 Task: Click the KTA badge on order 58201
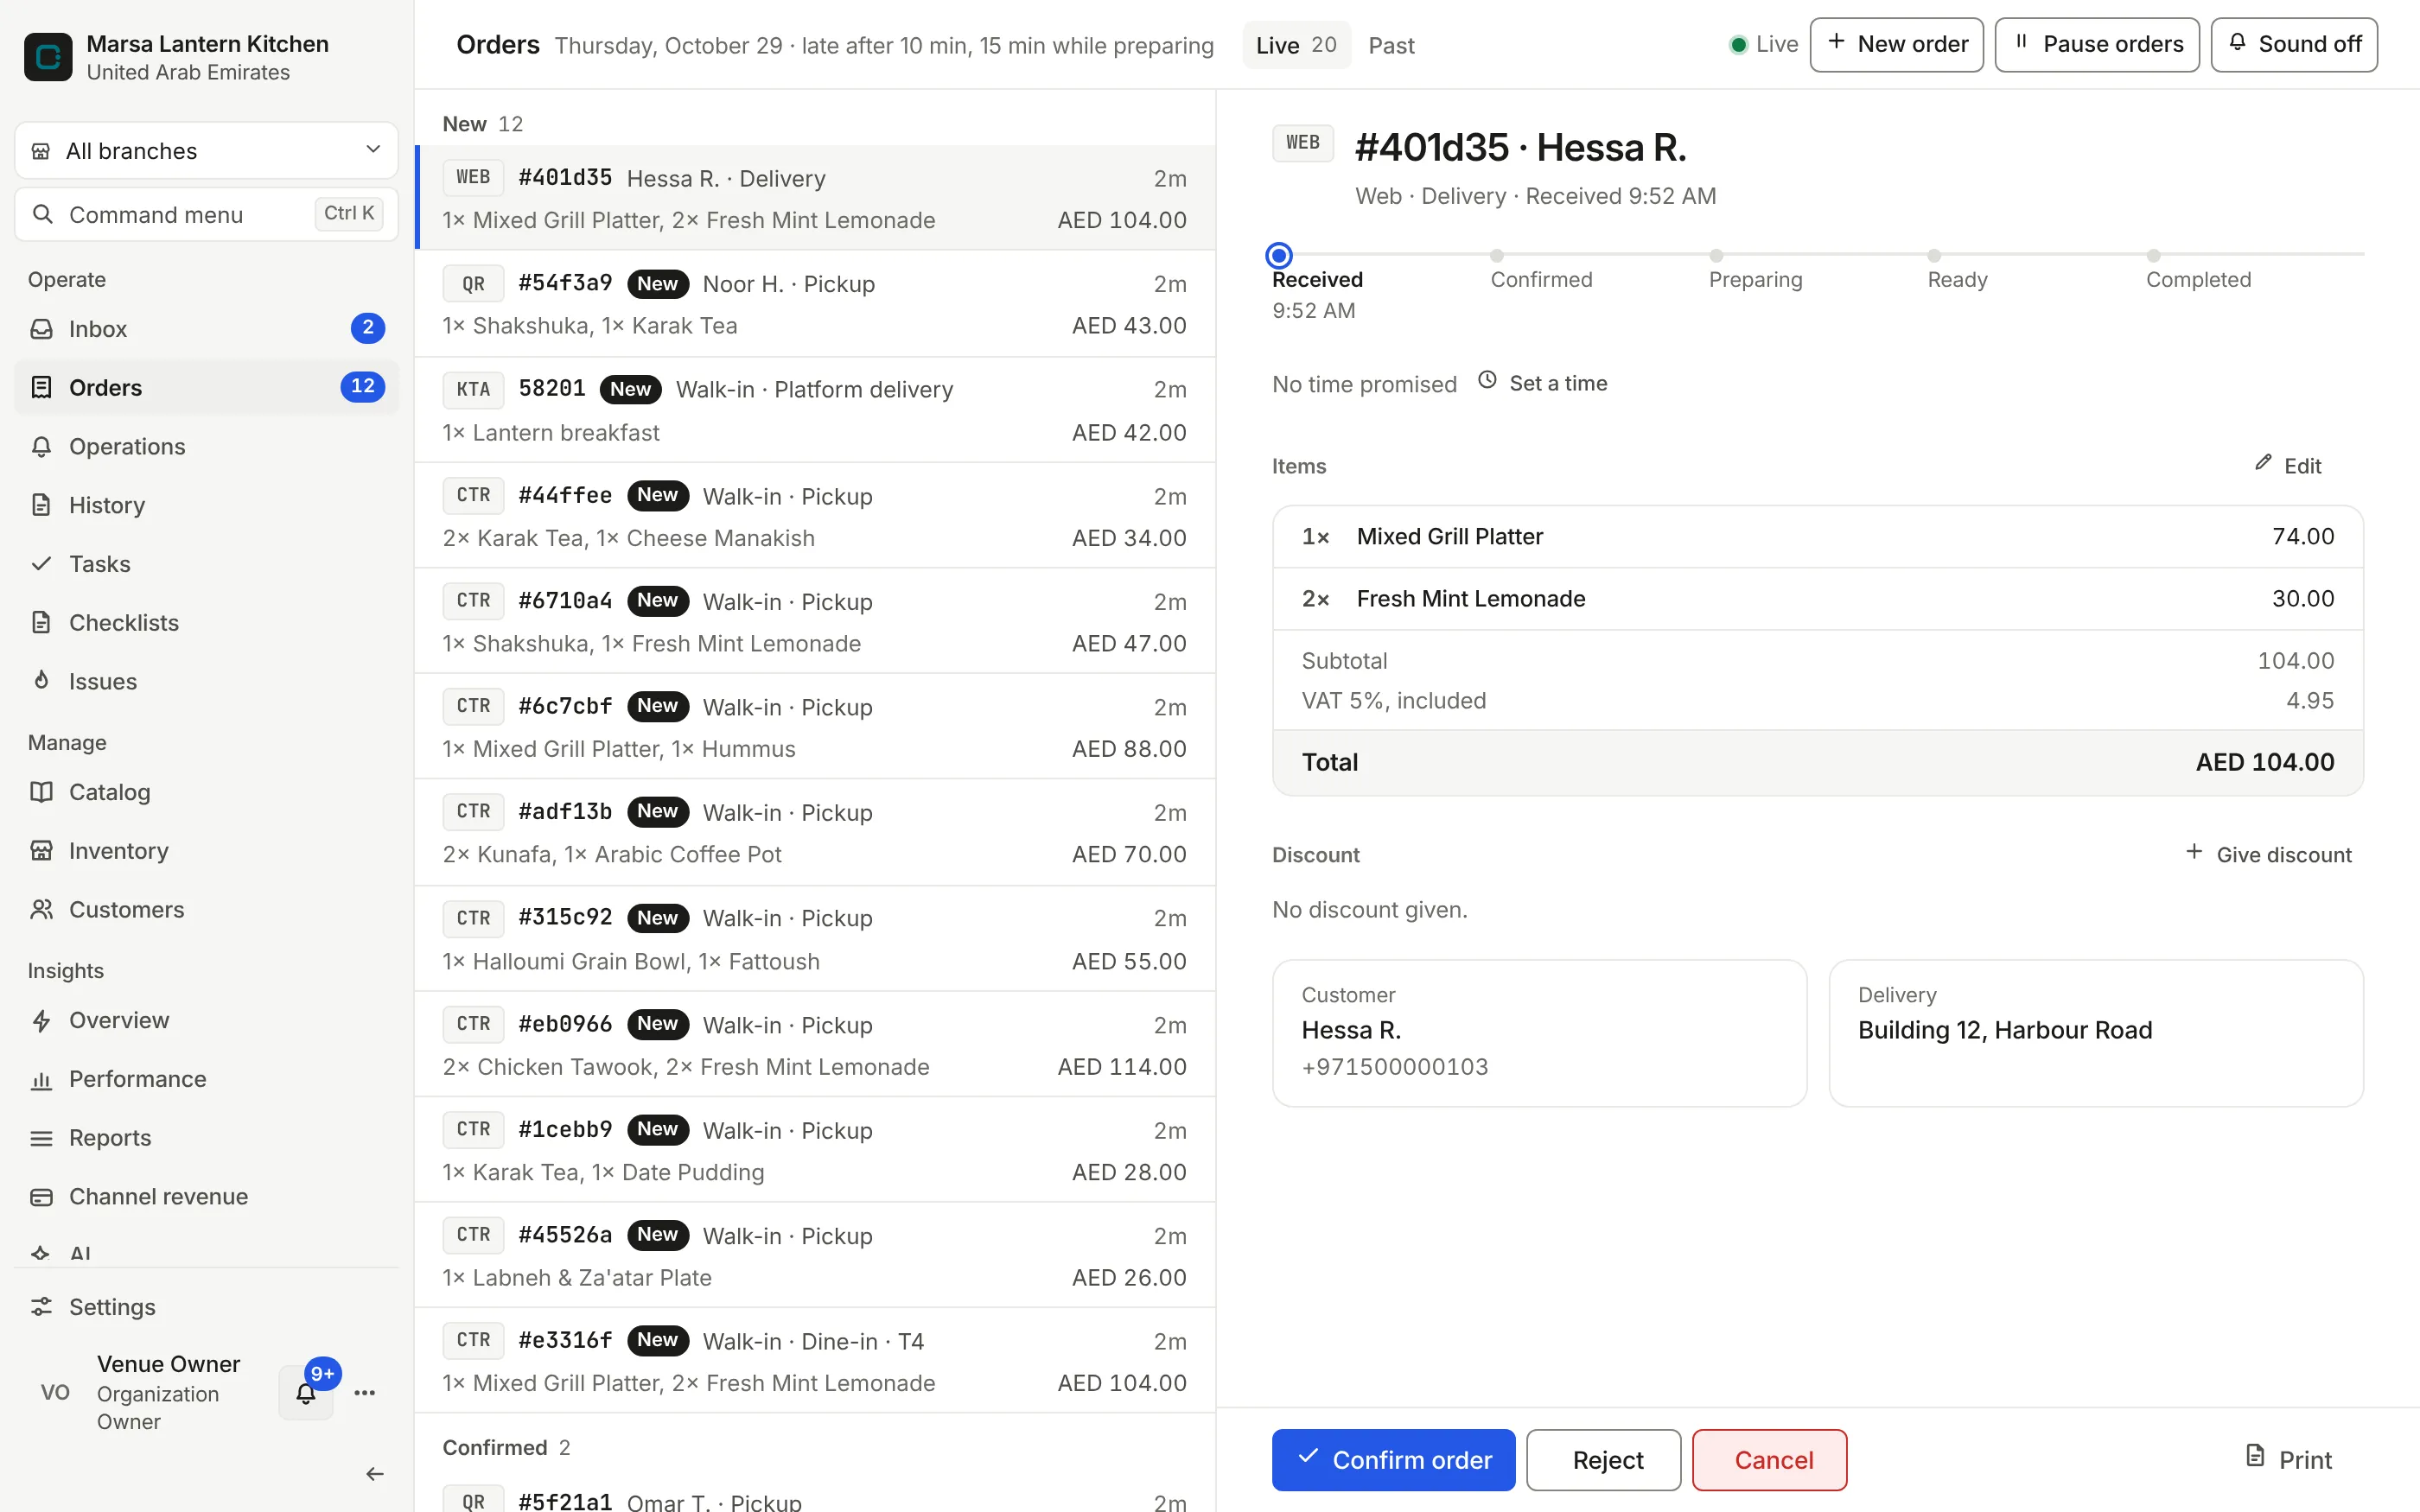473,389
